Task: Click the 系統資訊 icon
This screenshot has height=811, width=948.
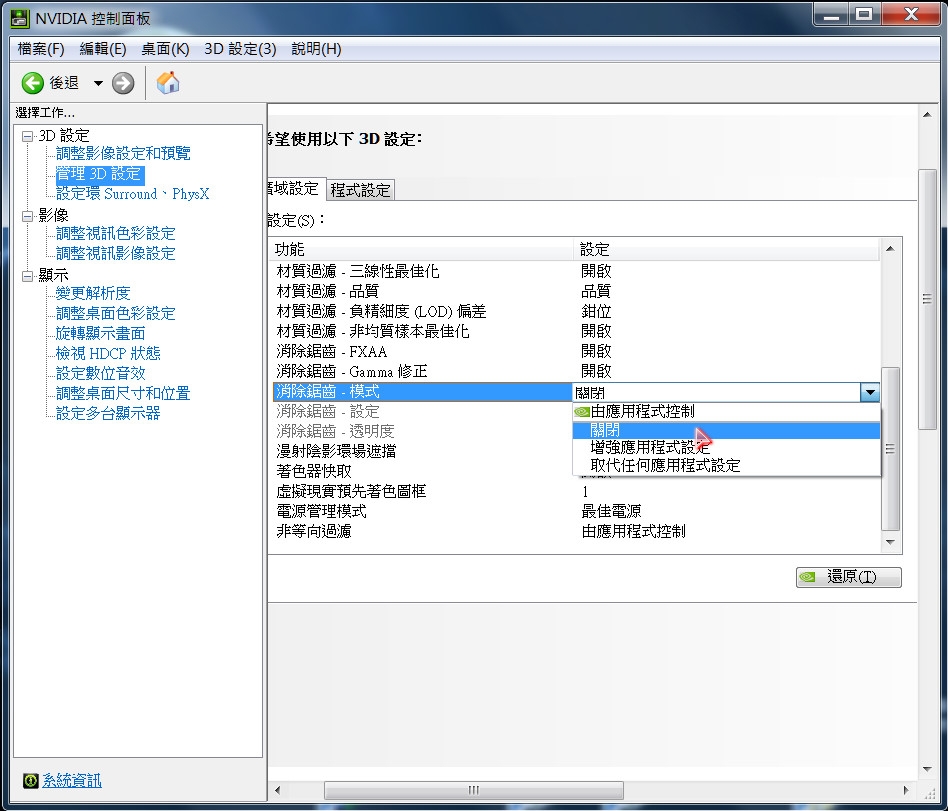Action: coord(30,781)
